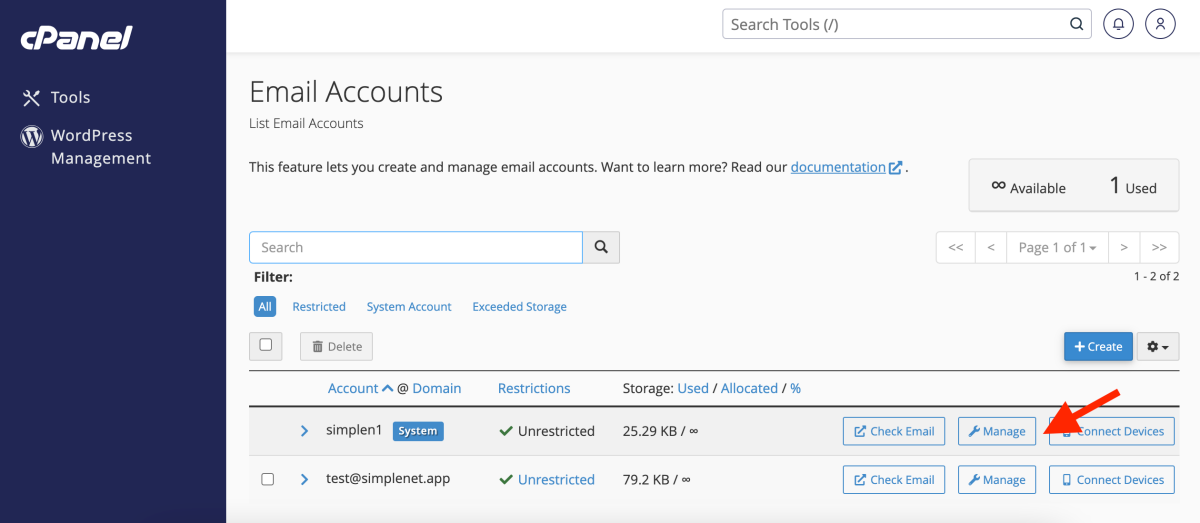This screenshot has height=523, width=1200.
Task: Open the user account icon
Action: point(1160,24)
